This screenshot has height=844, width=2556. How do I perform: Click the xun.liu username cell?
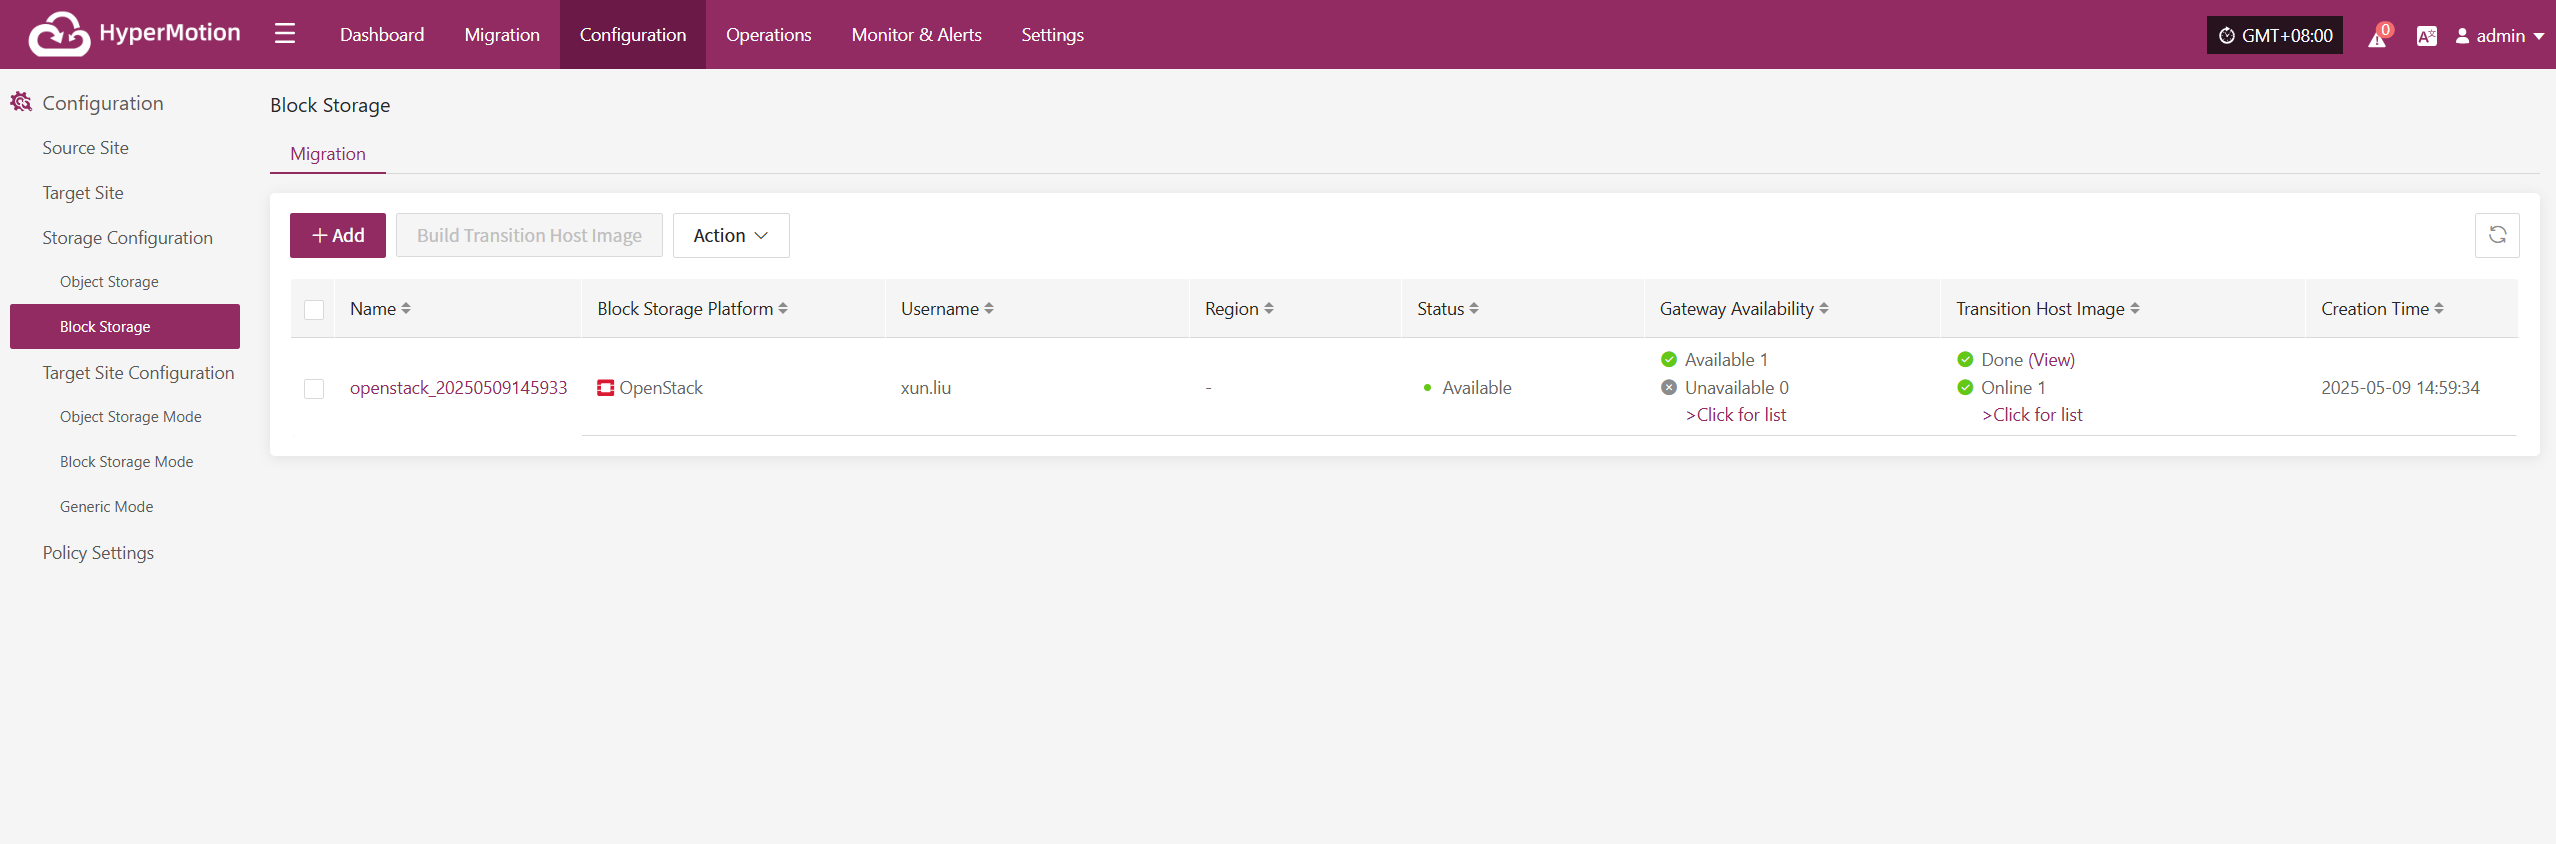926,388
